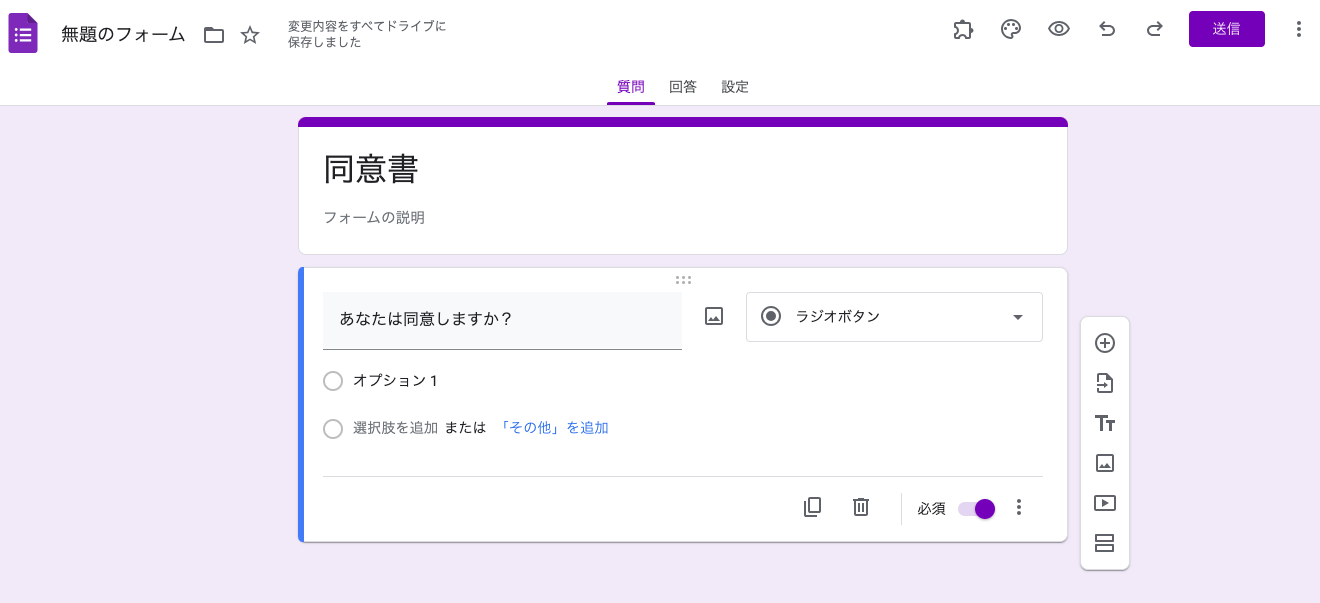Open the add-ons puzzle icon
Screen dimensions: 1320x603
coord(963,29)
